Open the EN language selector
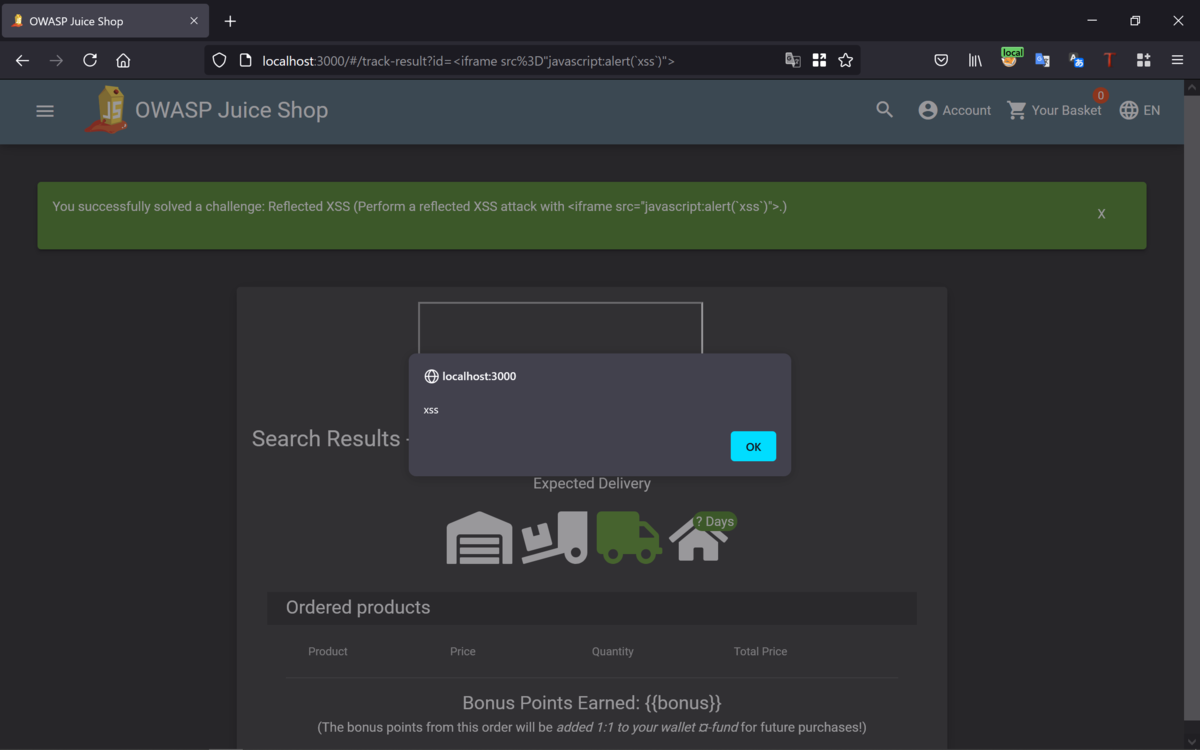The height and width of the screenshot is (750, 1200). coord(1140,110)
